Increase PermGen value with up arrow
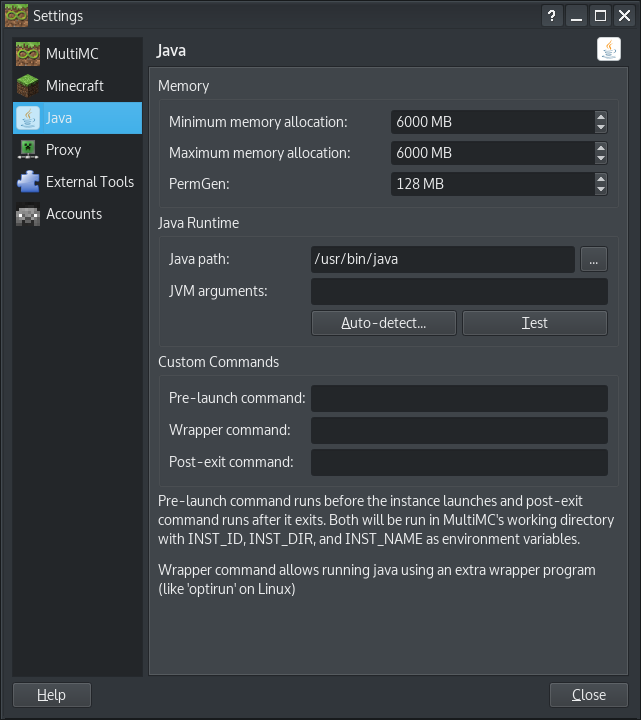The width and height of the screenshot is (641, 720). 601,179
